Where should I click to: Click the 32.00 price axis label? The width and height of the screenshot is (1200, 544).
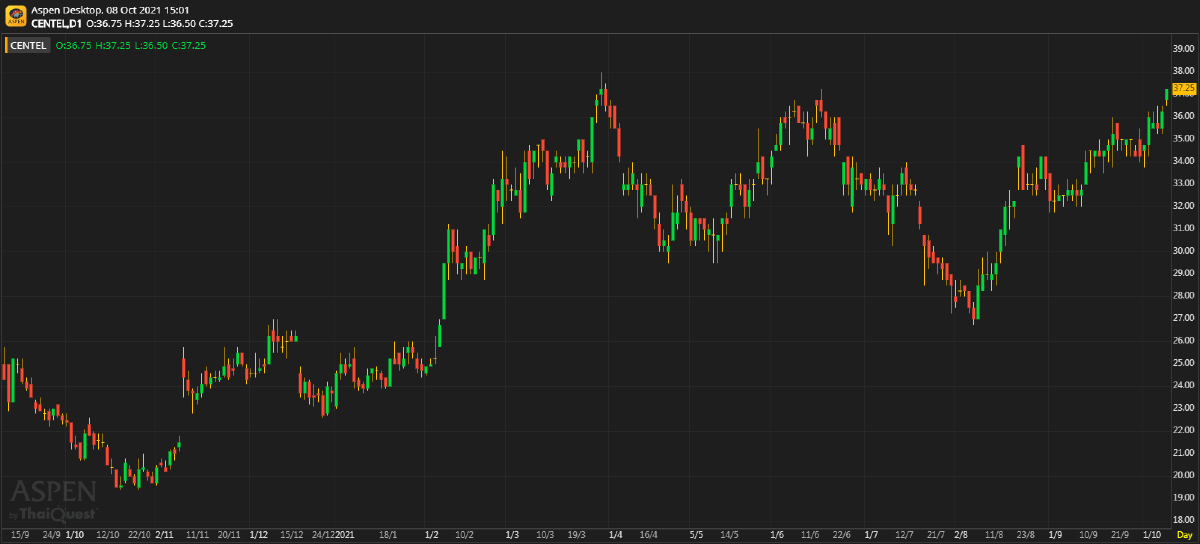[x=1184, y=206]
